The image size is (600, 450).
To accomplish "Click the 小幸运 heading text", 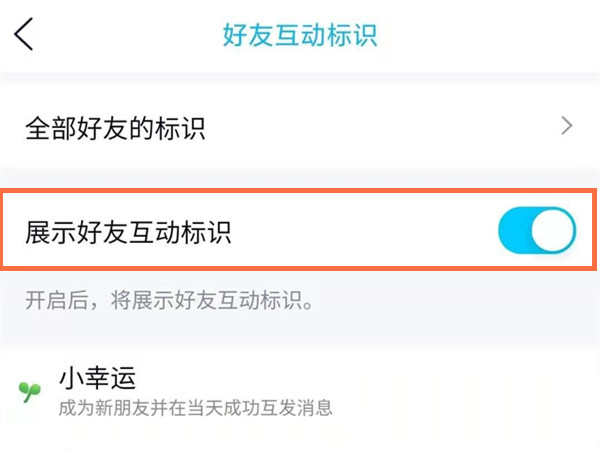I will click(x=96, y=378).
